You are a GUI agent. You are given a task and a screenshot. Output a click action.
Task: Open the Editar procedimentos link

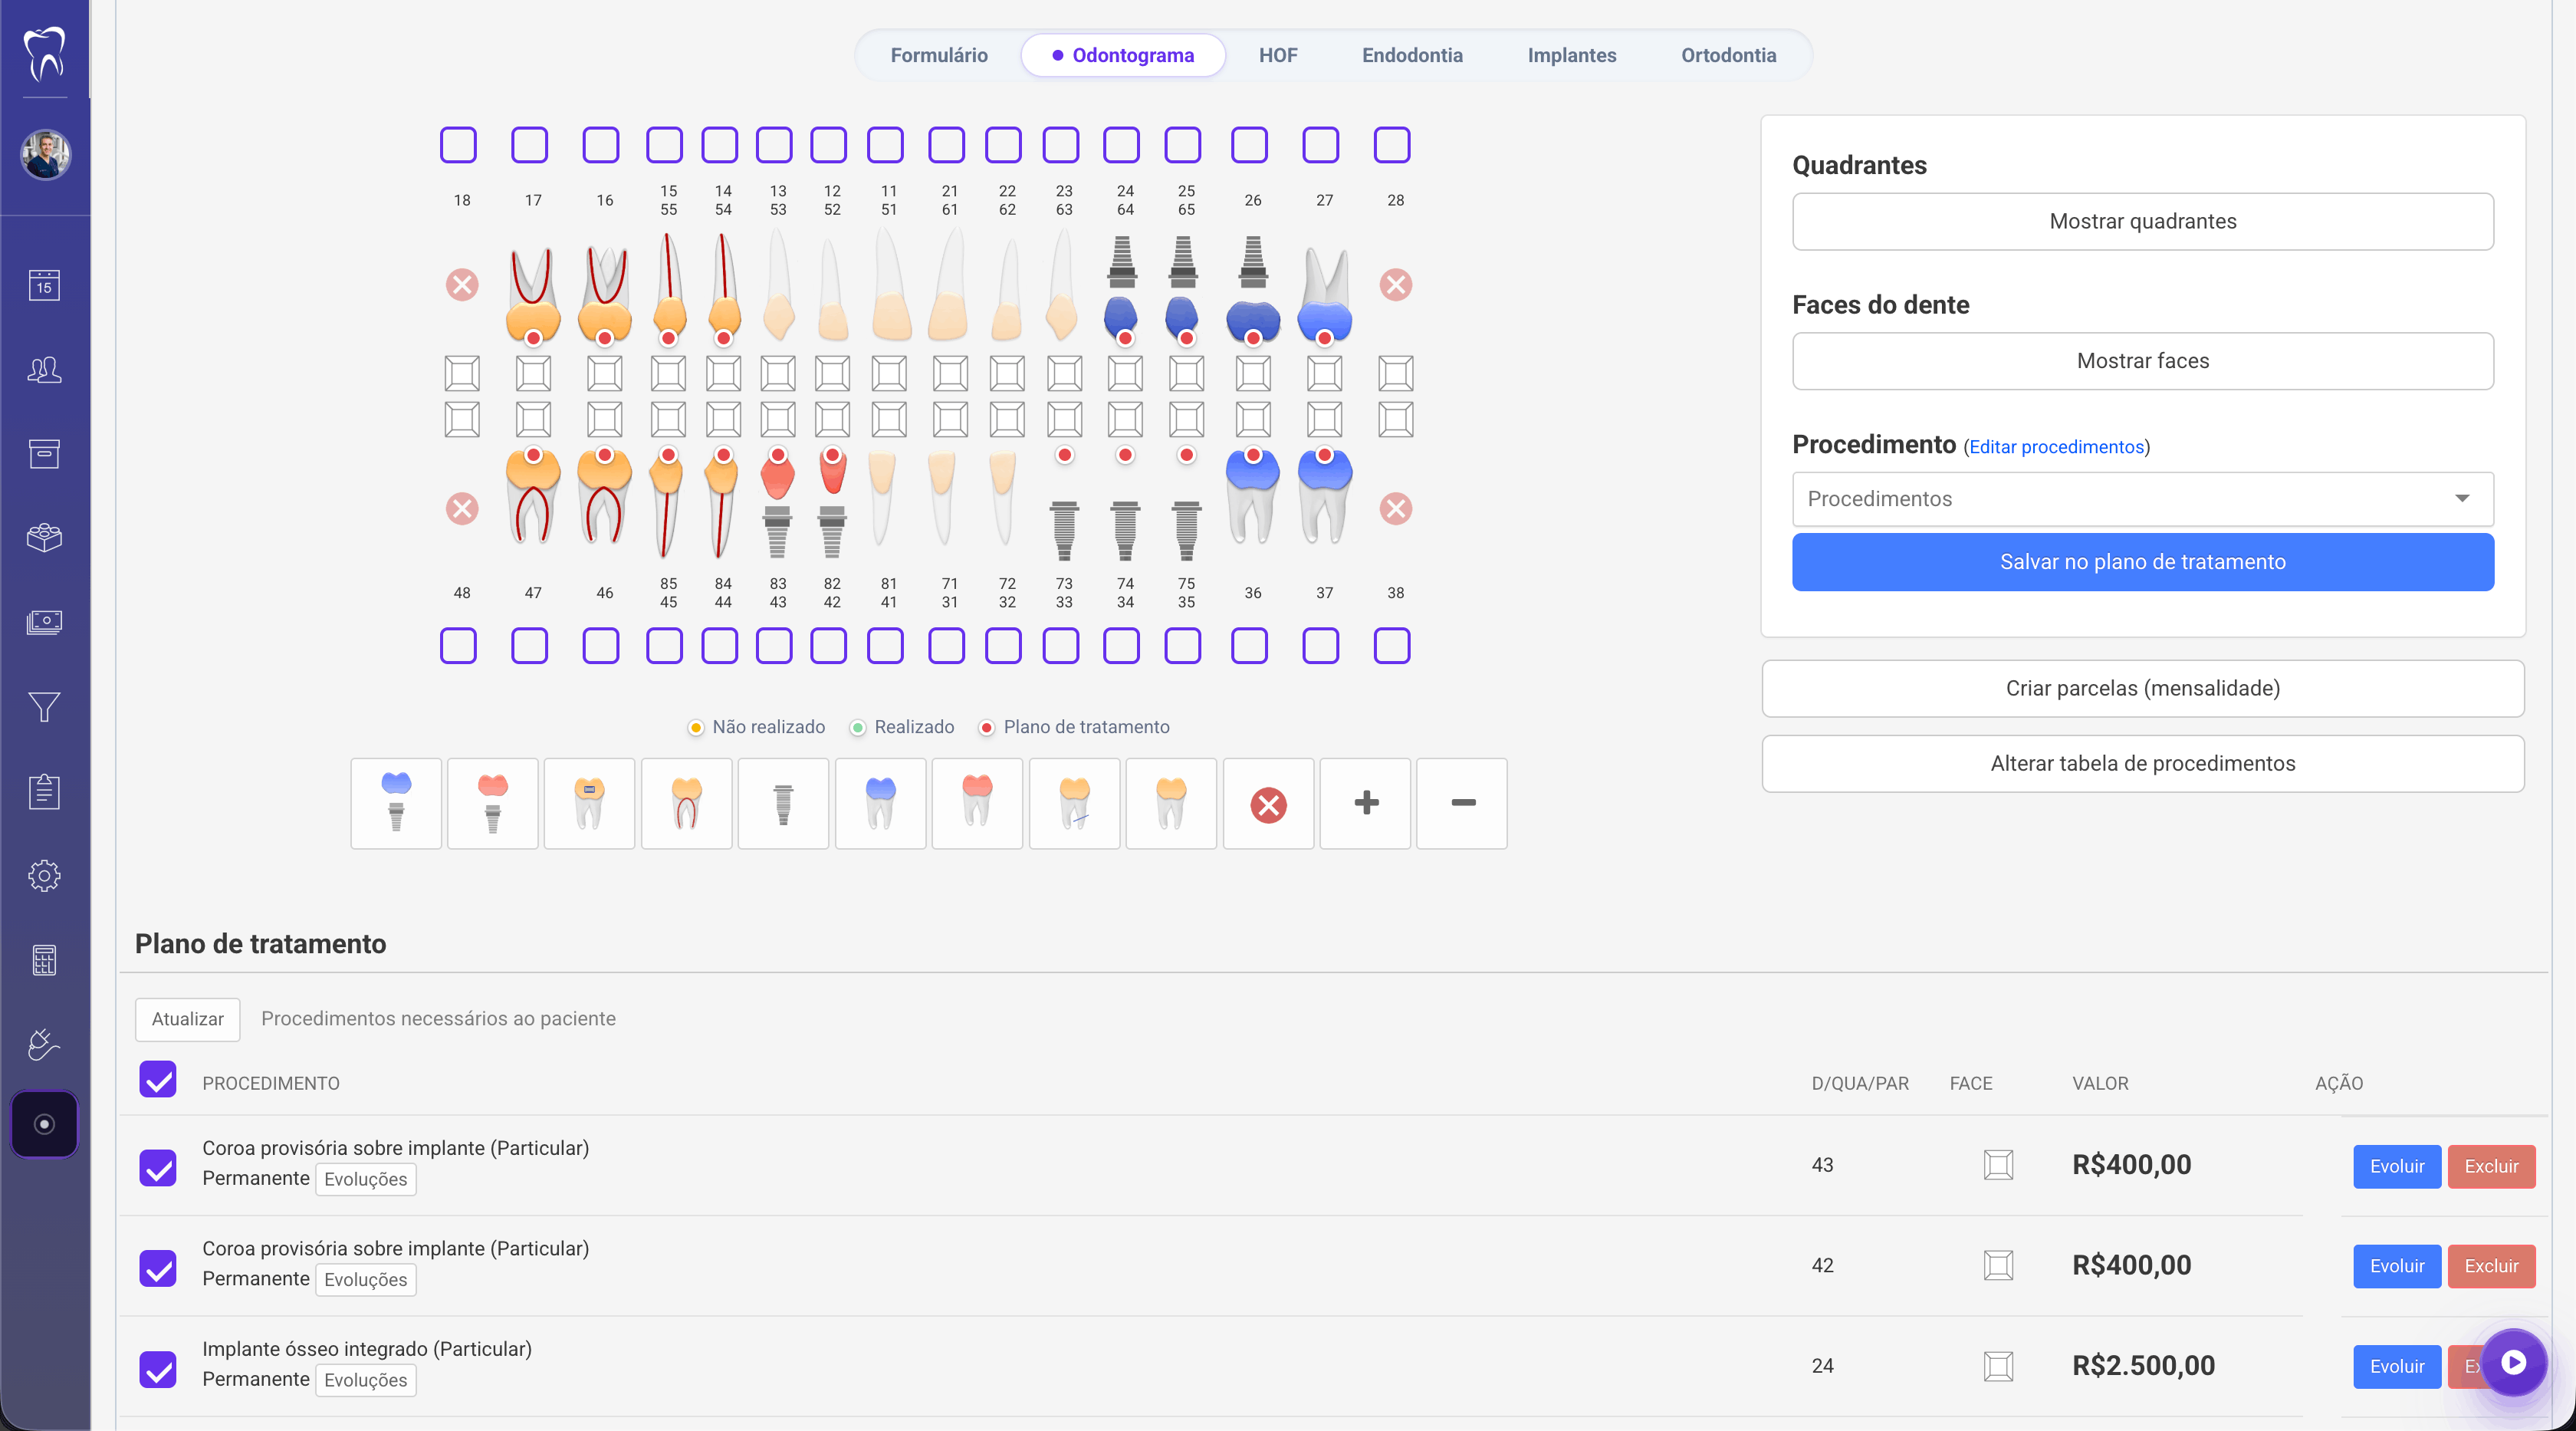point(2056,447)
